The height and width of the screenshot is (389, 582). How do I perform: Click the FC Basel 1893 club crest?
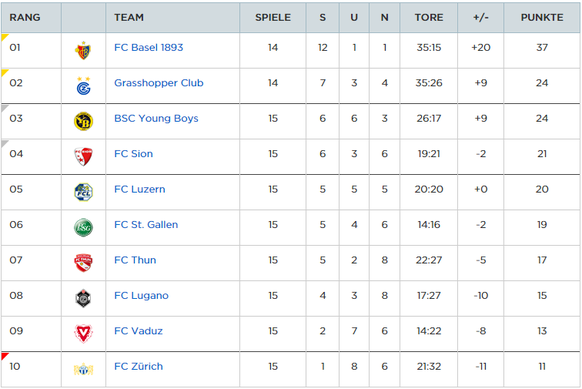(83, 50)
